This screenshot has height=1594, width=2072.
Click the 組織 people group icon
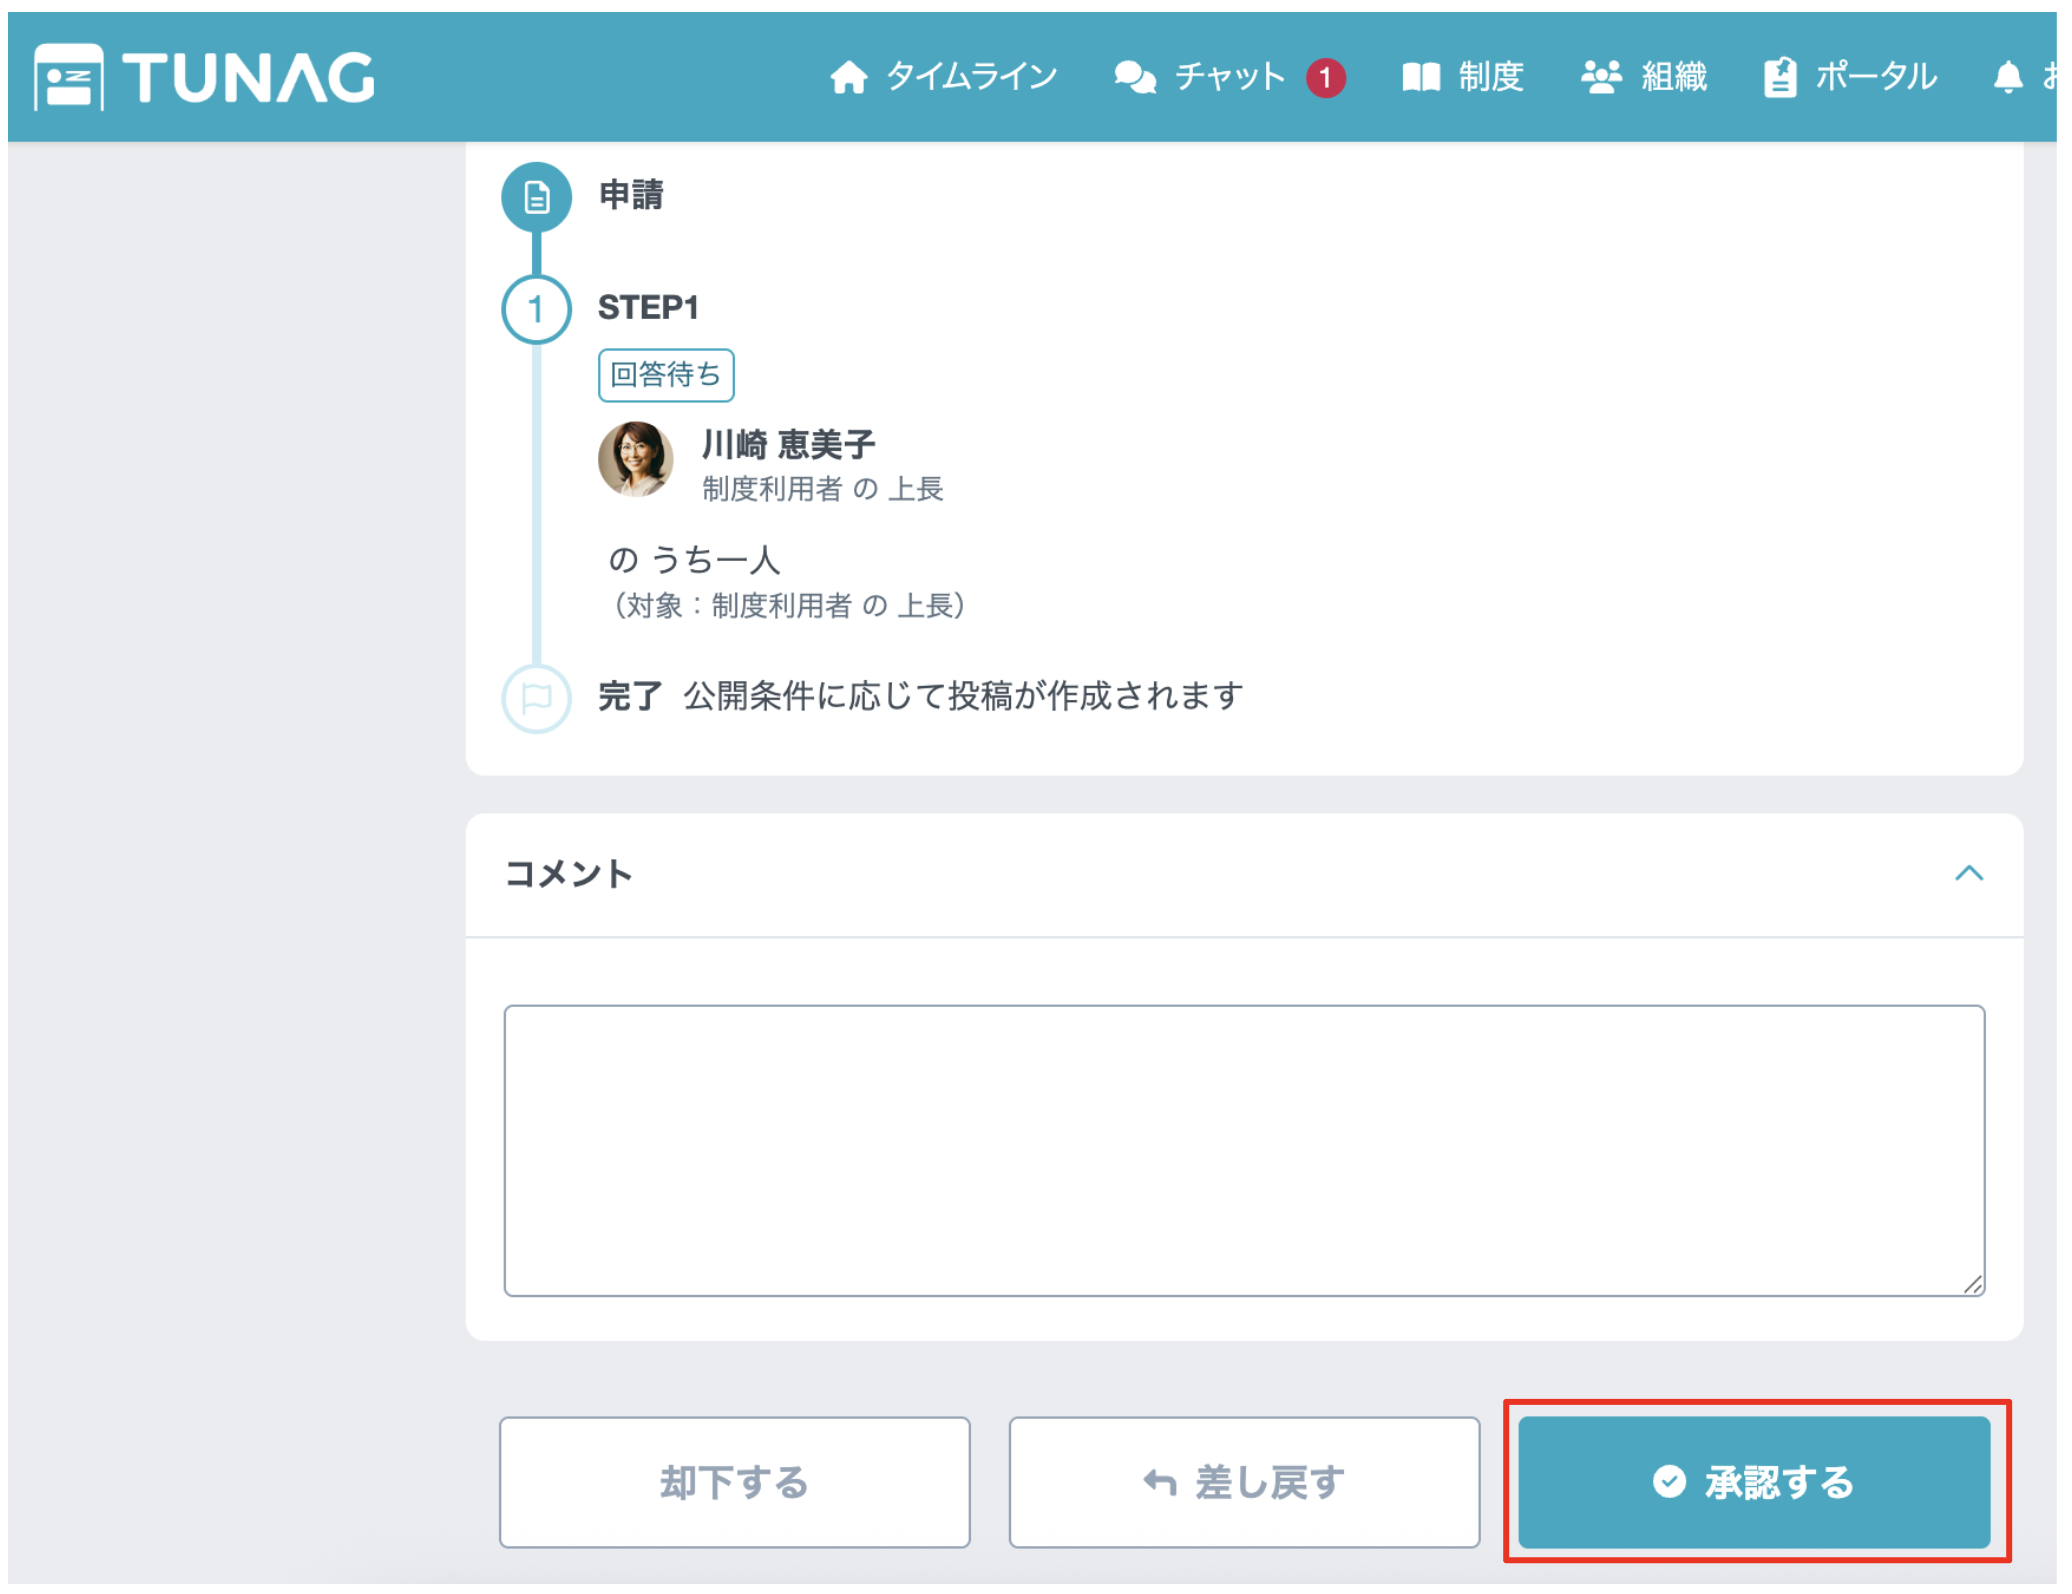[x=1600, y=77]
